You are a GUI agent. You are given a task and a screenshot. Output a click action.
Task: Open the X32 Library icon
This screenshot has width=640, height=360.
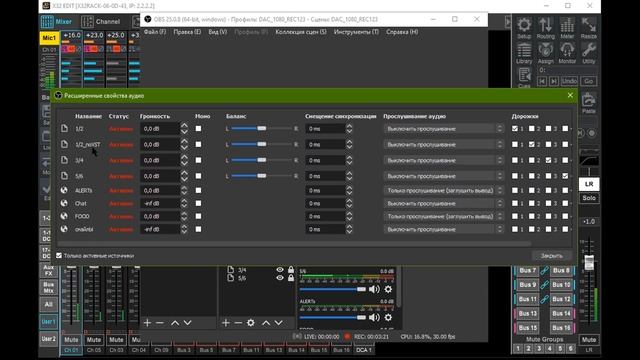pos(524,53)
